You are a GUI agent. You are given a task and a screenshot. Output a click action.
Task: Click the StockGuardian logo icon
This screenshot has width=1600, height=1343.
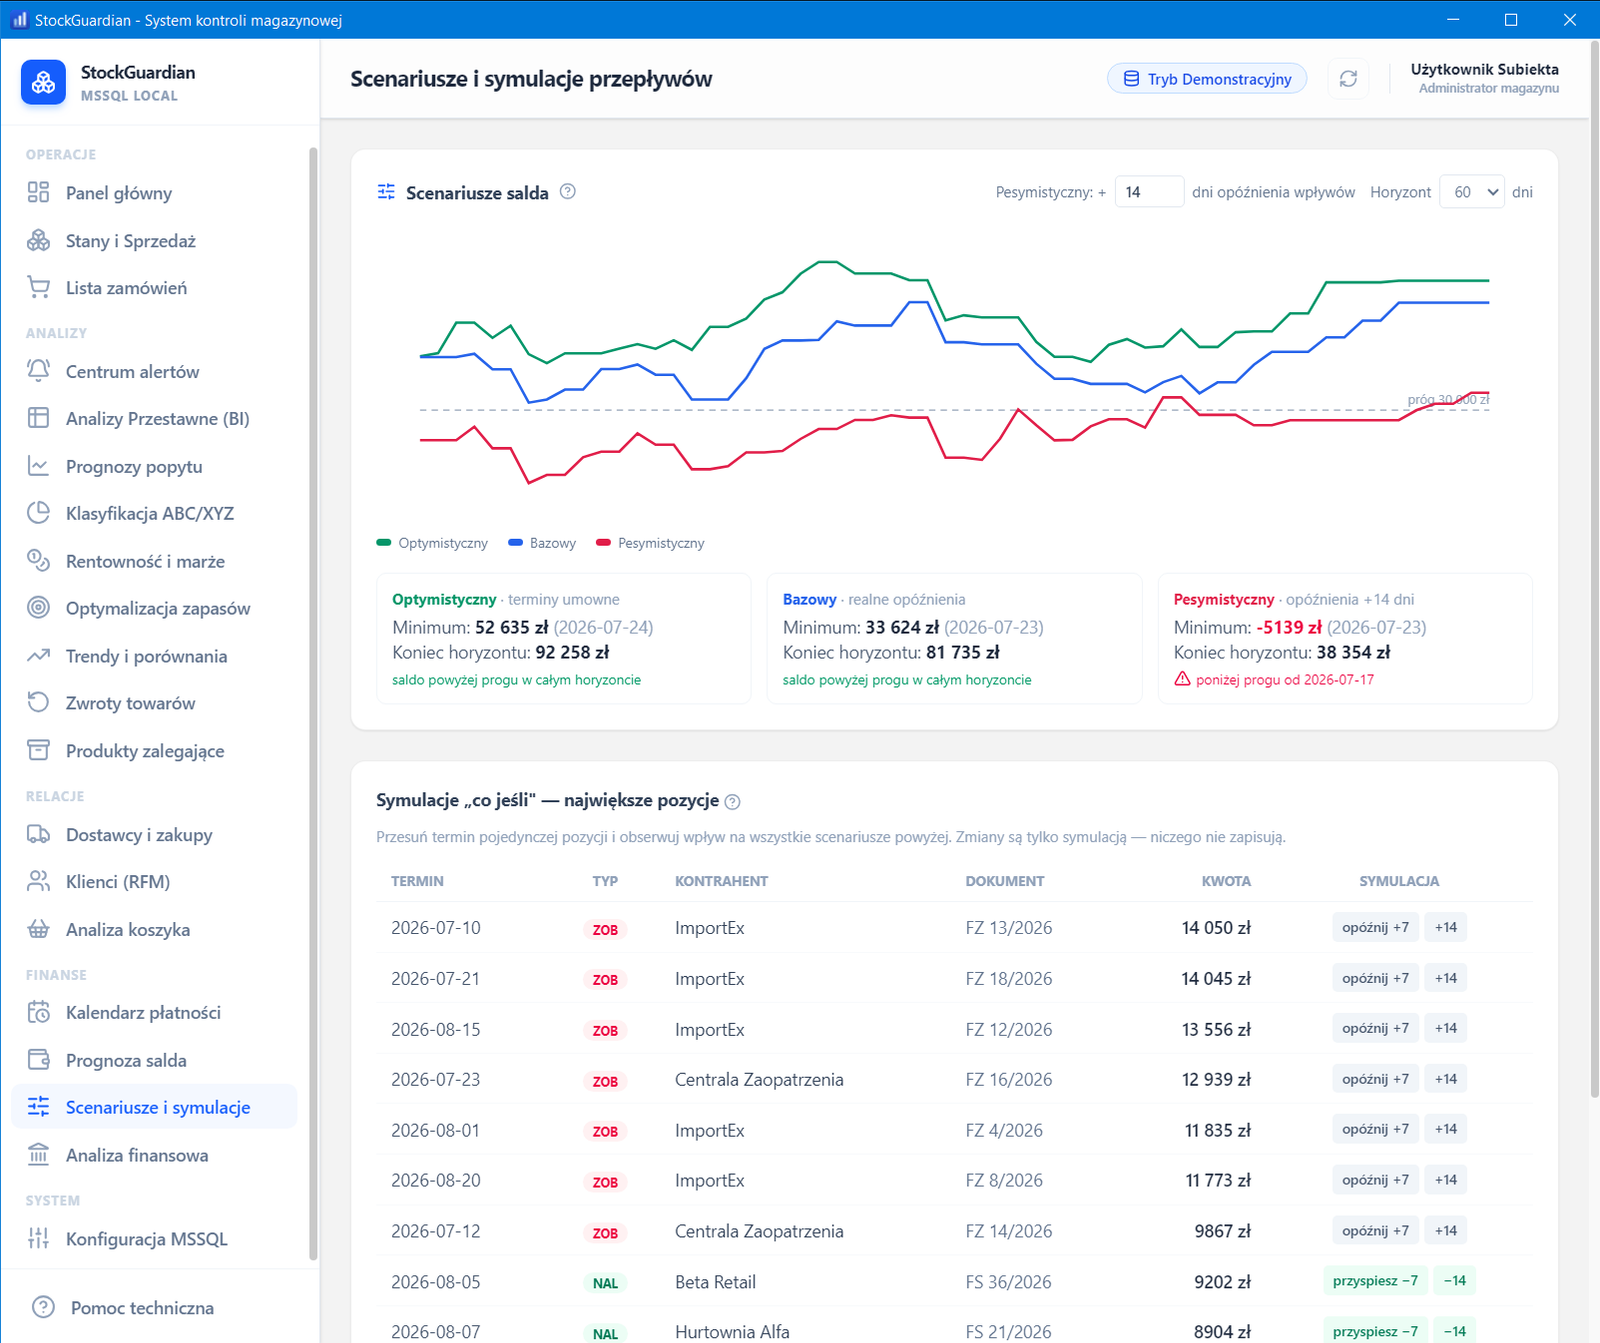coord(43,83)
